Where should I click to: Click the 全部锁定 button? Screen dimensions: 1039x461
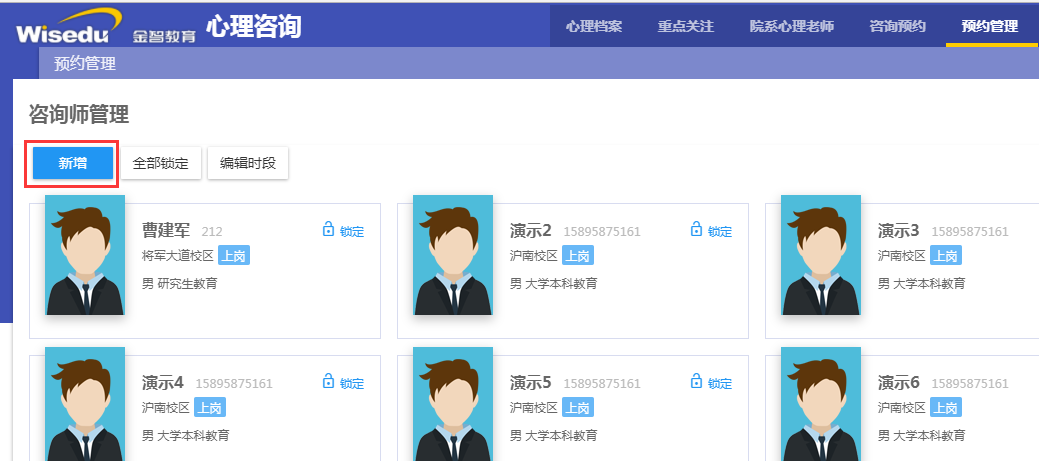click(160, 164)
